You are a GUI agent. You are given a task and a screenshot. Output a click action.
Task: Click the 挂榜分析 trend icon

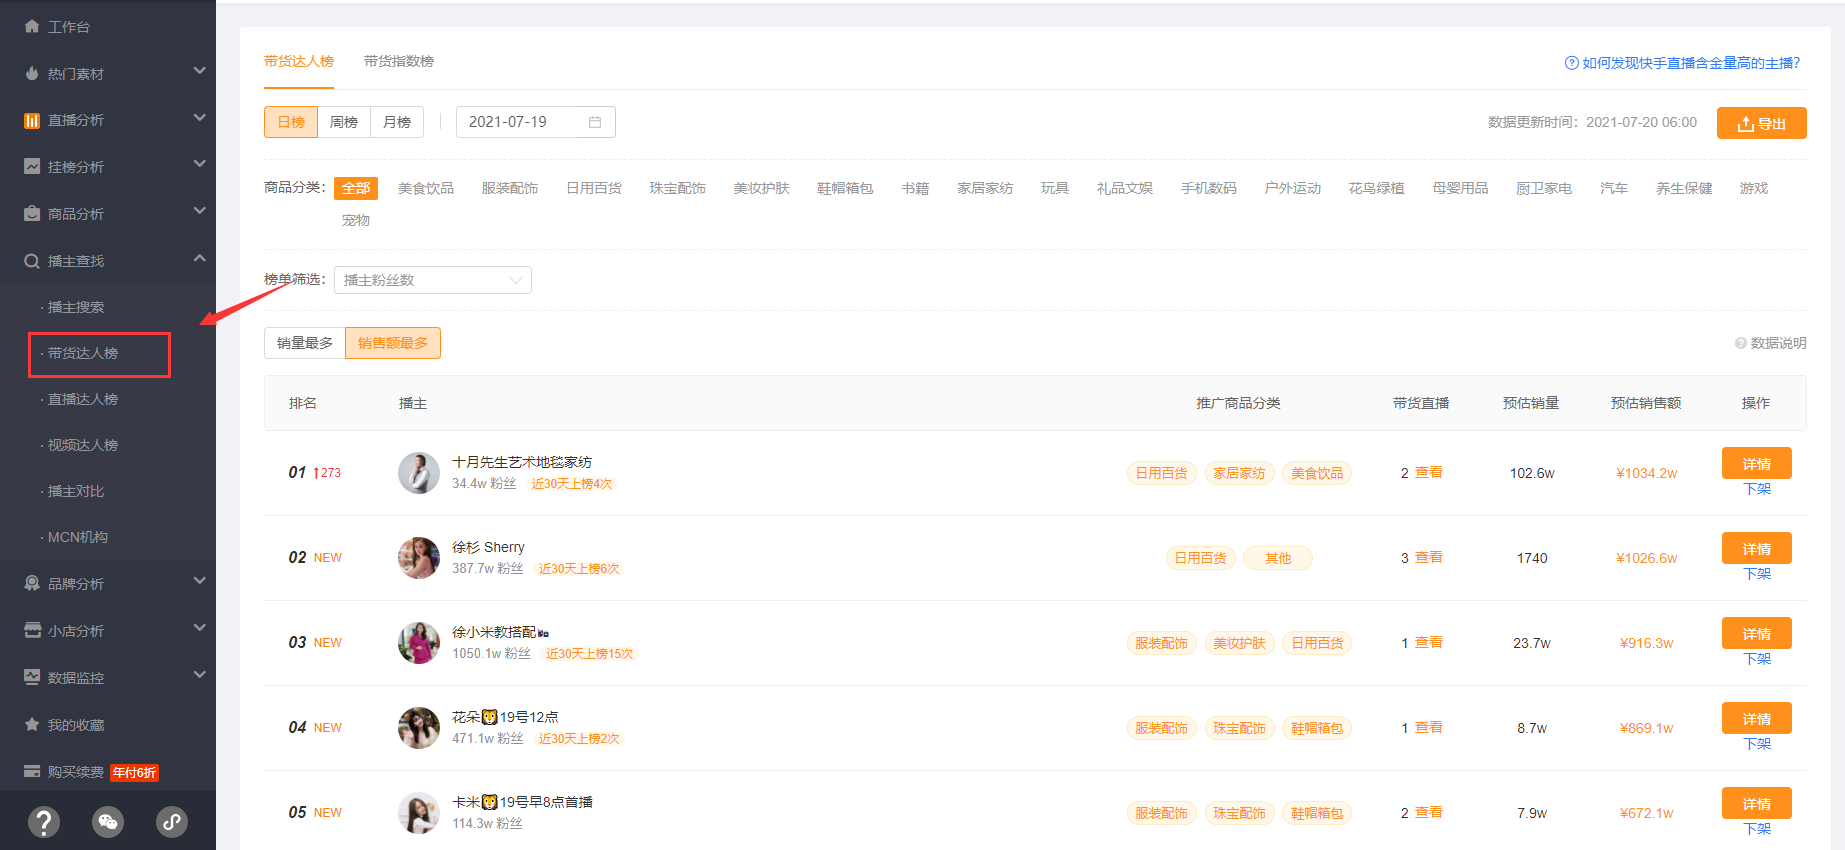[32, 167]
